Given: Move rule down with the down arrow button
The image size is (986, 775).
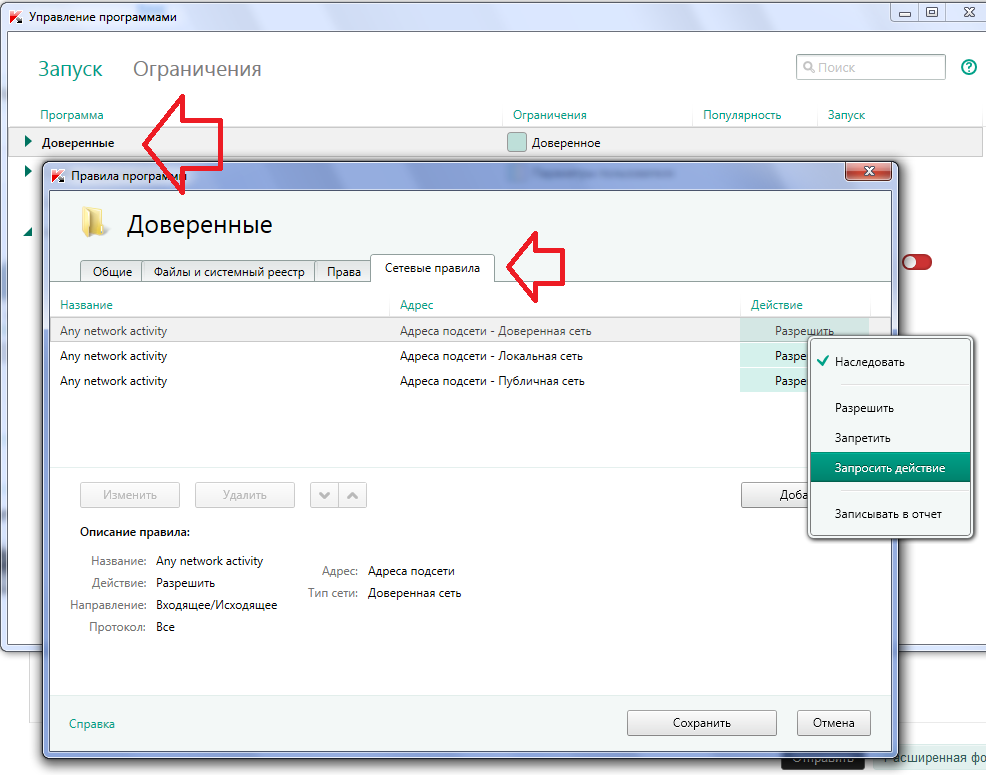Looking at the screenshot, I should coord(324,495).
